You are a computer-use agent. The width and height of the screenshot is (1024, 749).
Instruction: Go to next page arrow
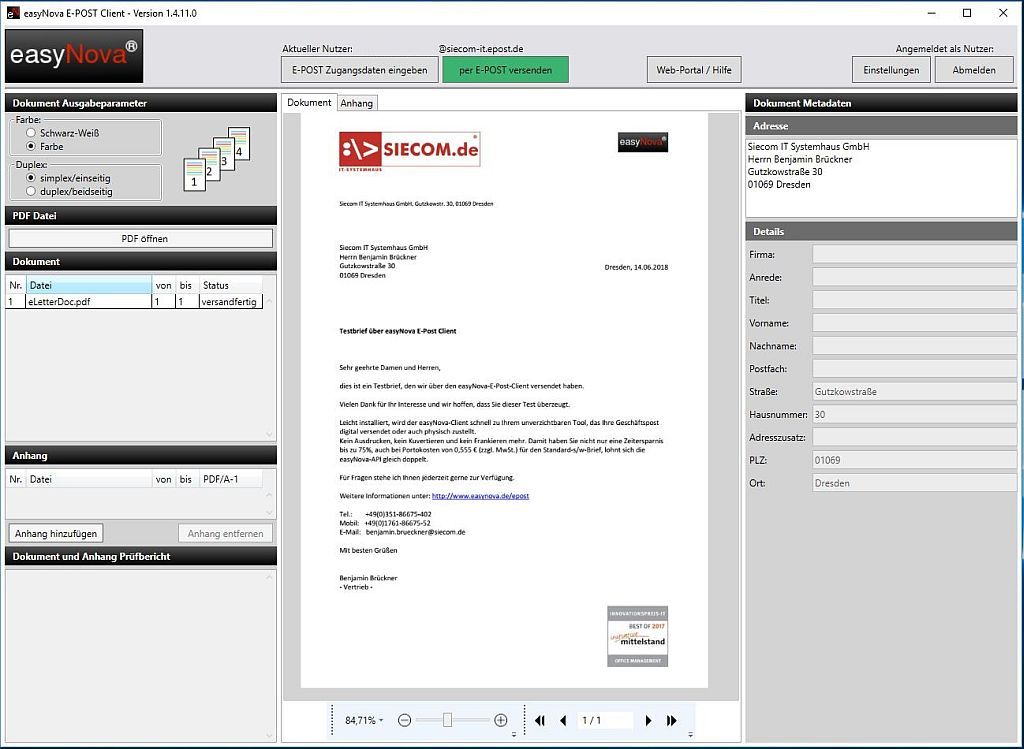pos(648,720)
